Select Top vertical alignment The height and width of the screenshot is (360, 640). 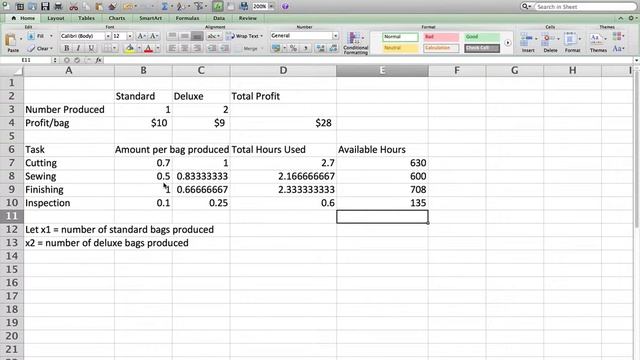tap(172, 36)
